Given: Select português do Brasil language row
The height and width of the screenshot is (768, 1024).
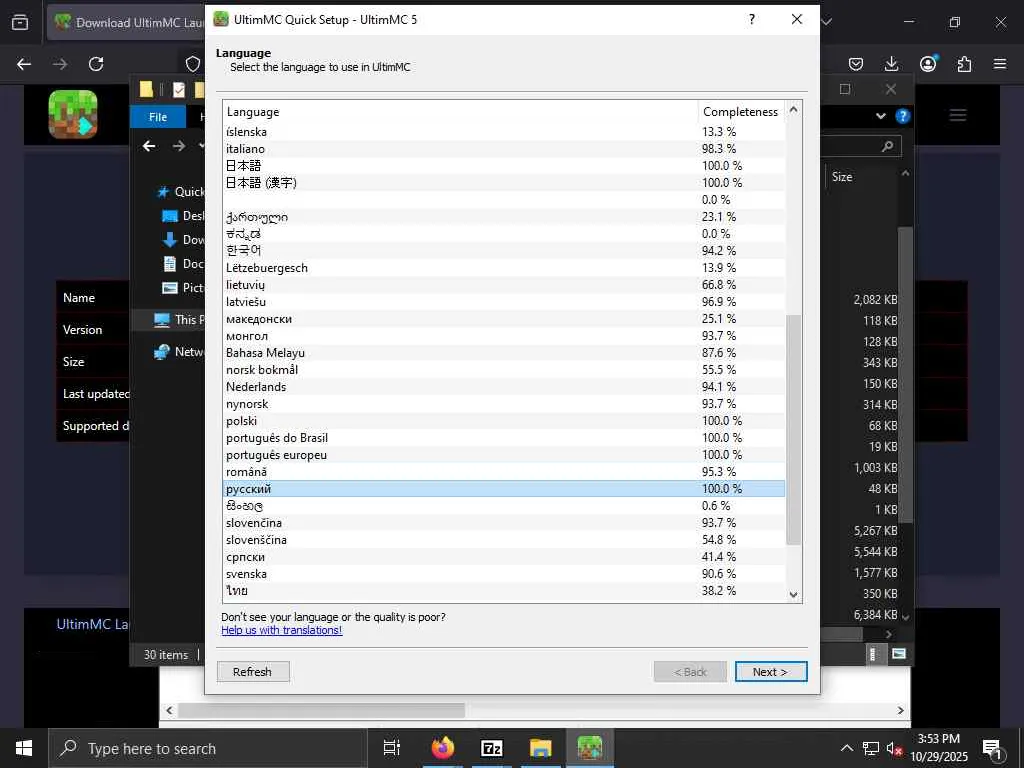Looking at the screenshot, I should click(504, 438).
